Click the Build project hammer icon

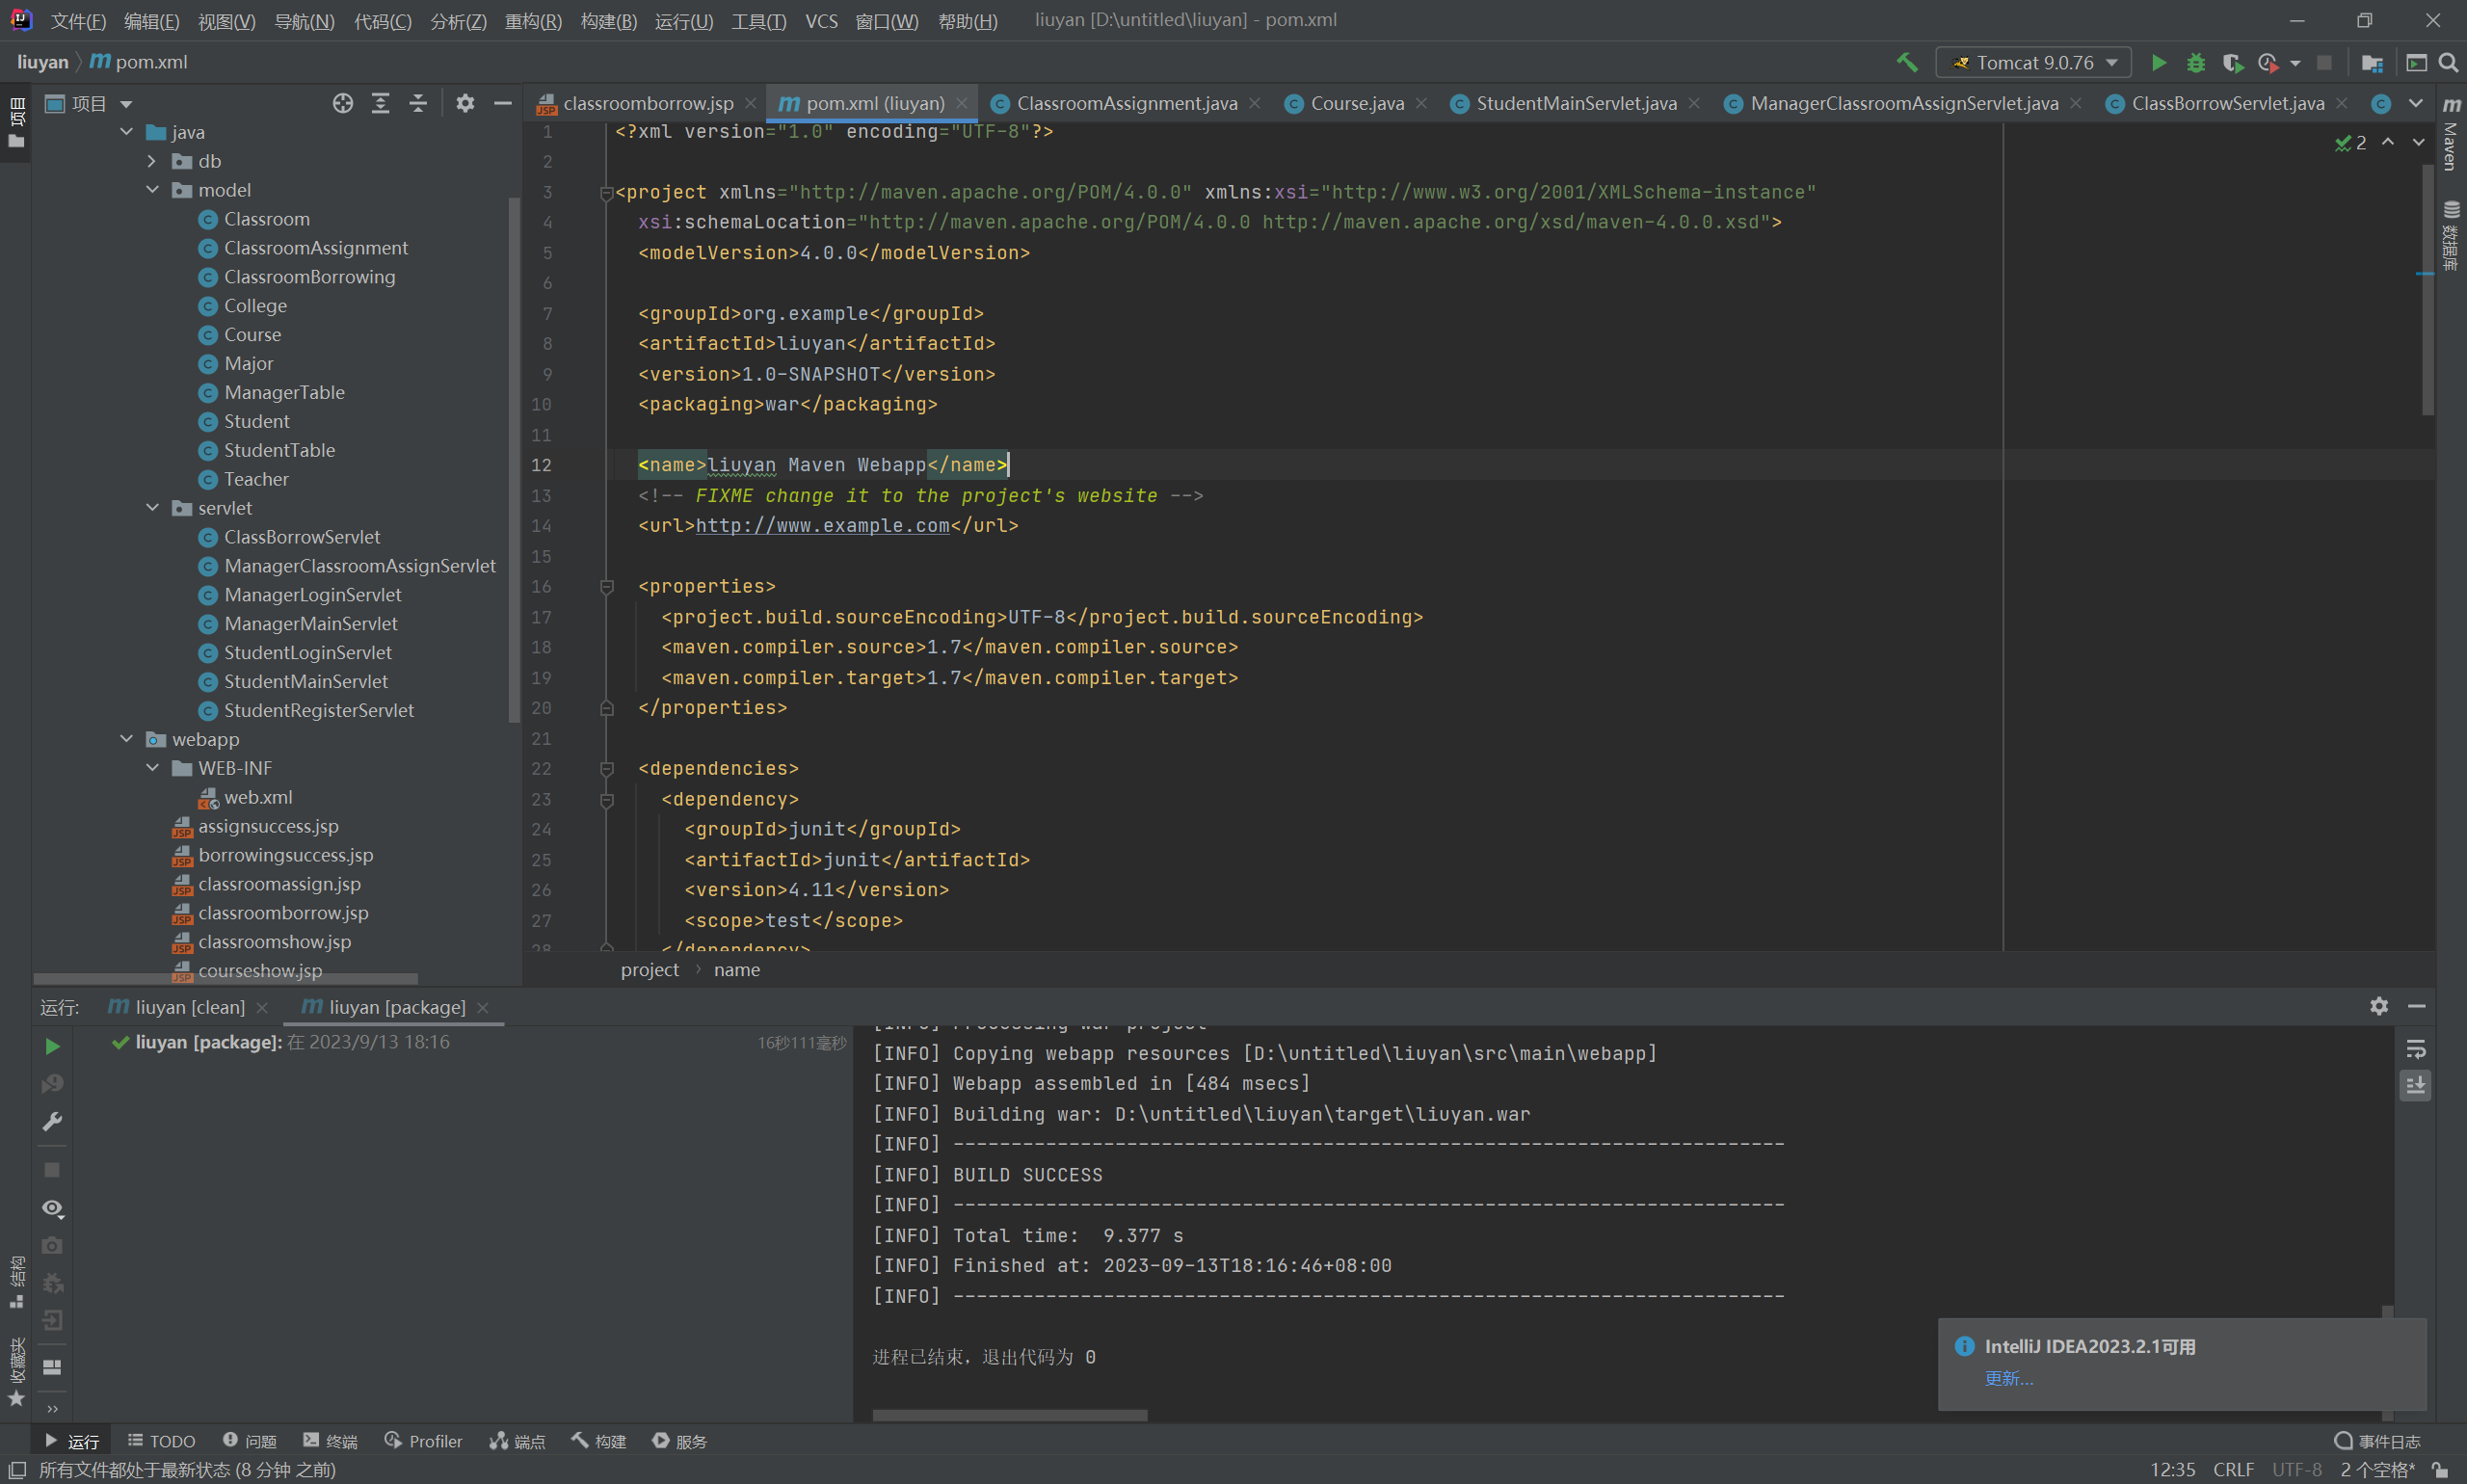pos(1906,62)
